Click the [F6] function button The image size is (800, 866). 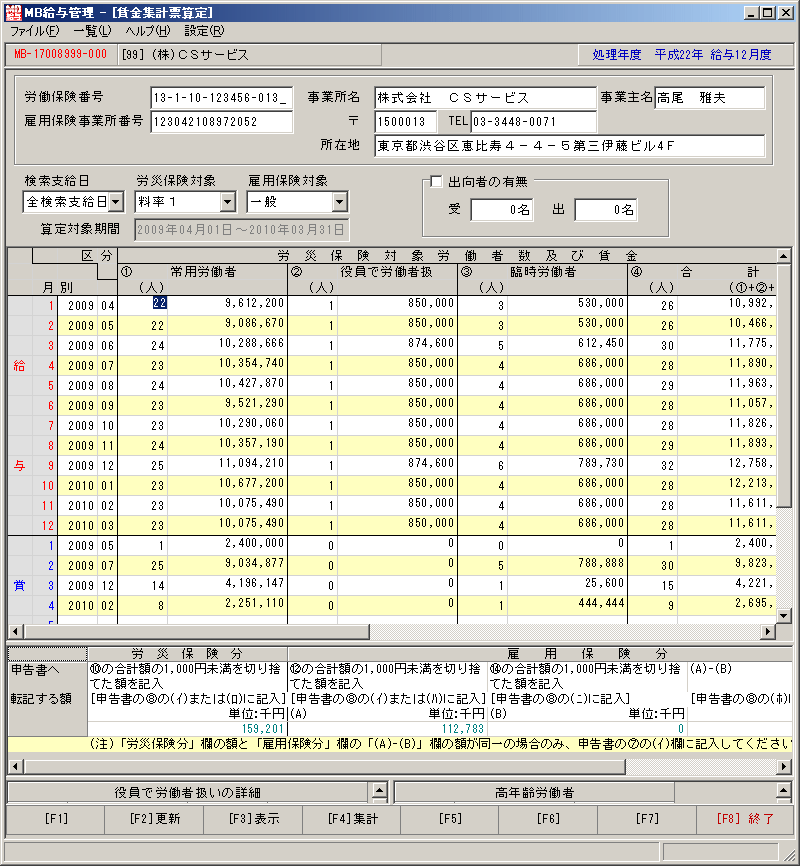pyautogui.click(x=548, y=819)
